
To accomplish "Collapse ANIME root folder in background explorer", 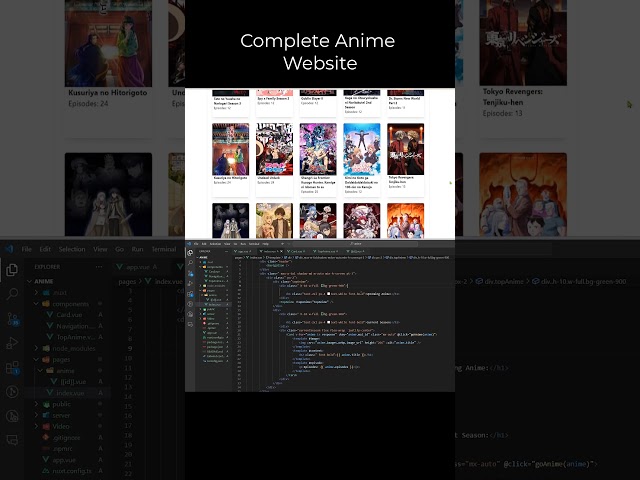I will (x=29, y=282).
